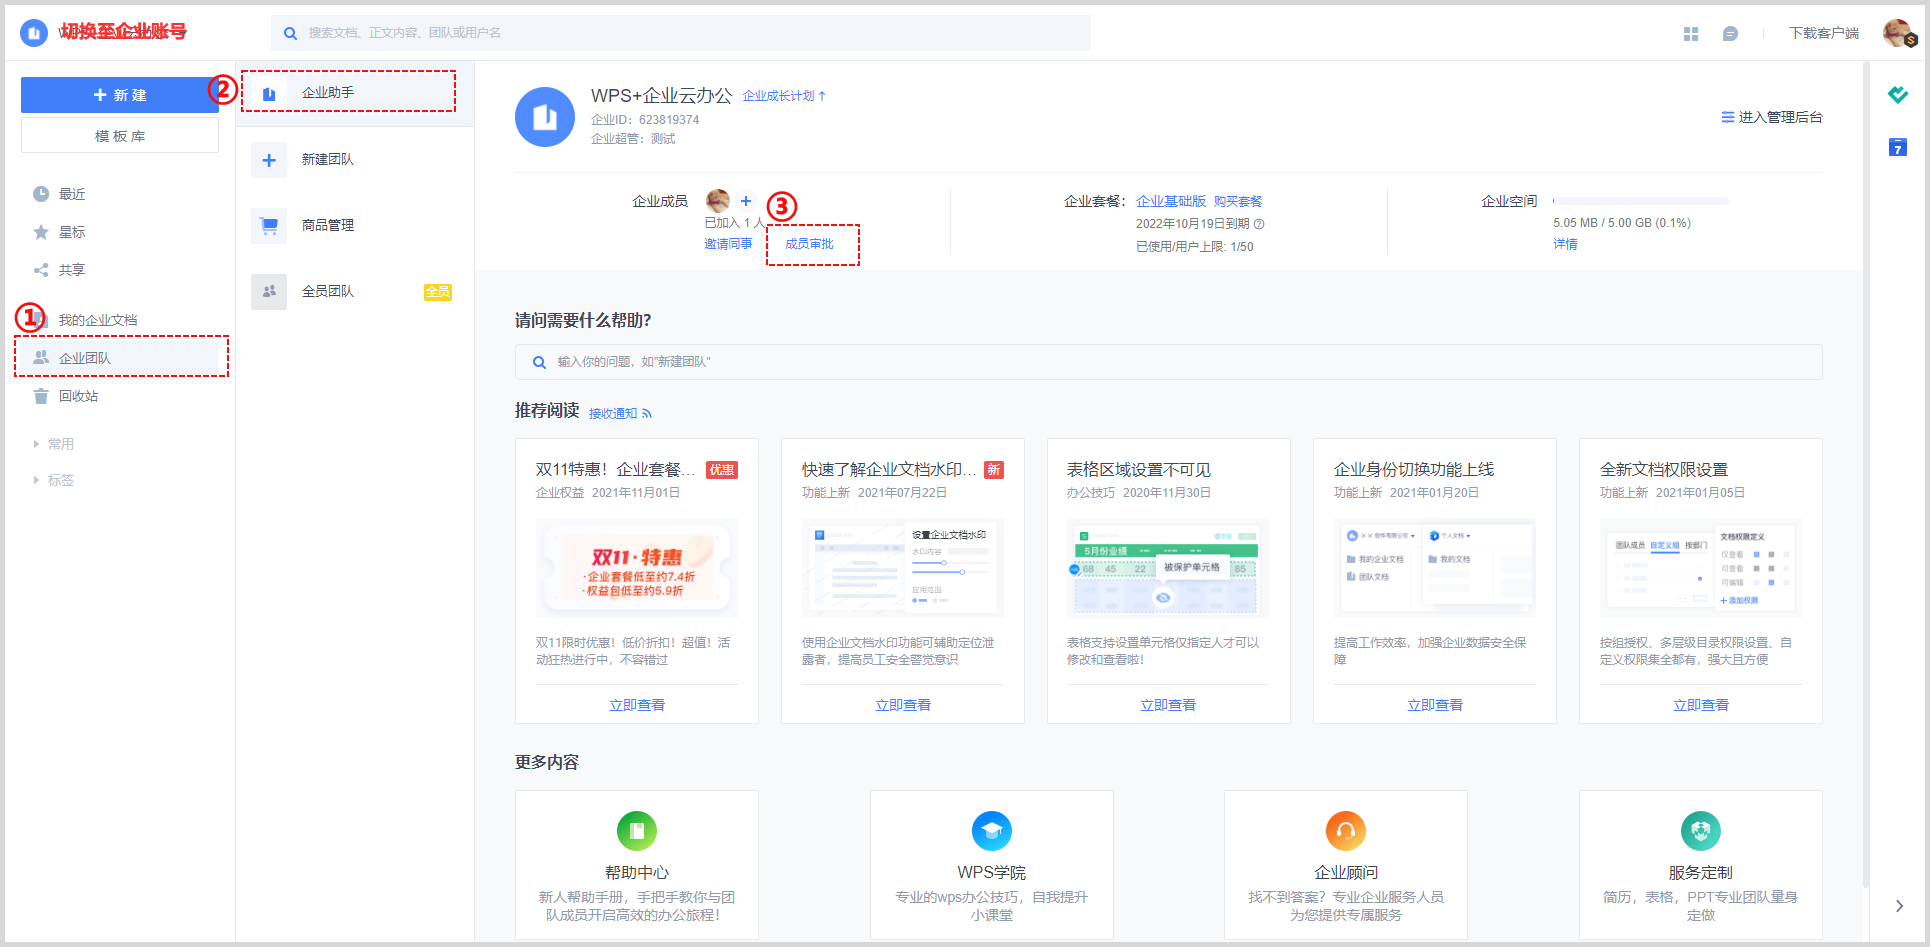This screenshot has width=1930, height=947.
Task: Click the blue WPS学院 graduation cap icon
Action: 992,831
